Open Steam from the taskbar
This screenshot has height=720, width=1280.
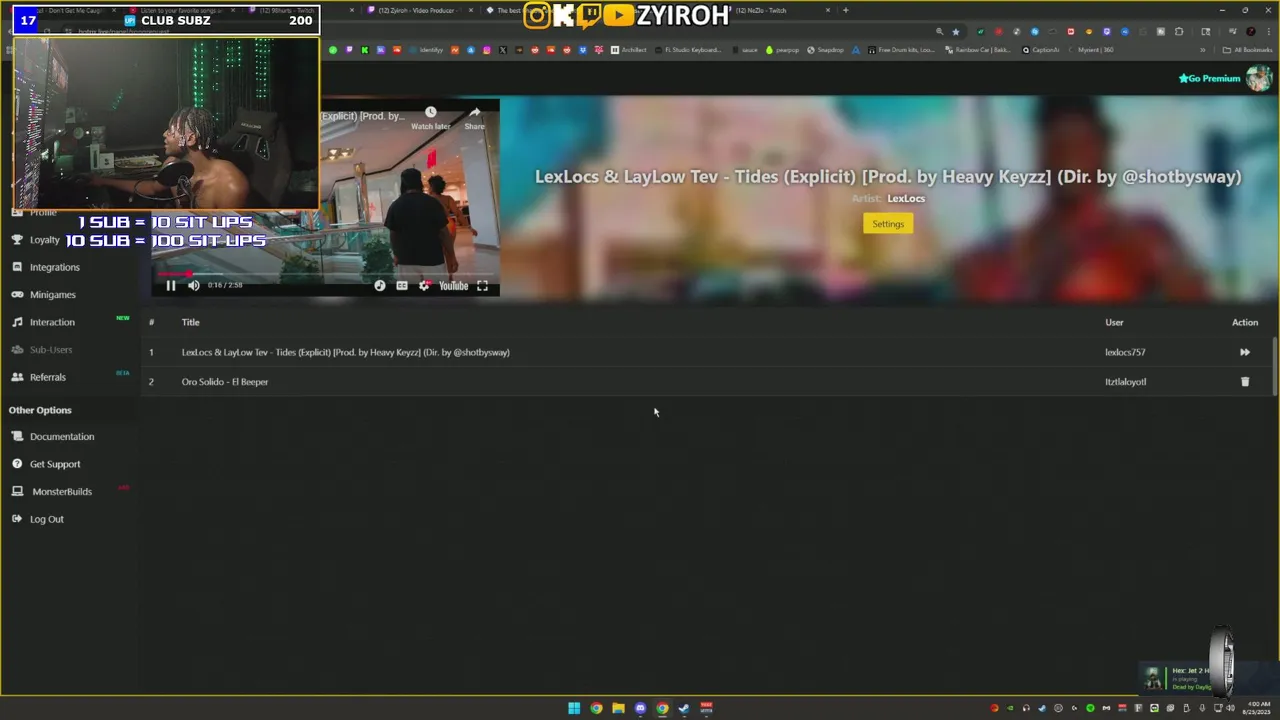coord(684,709)
